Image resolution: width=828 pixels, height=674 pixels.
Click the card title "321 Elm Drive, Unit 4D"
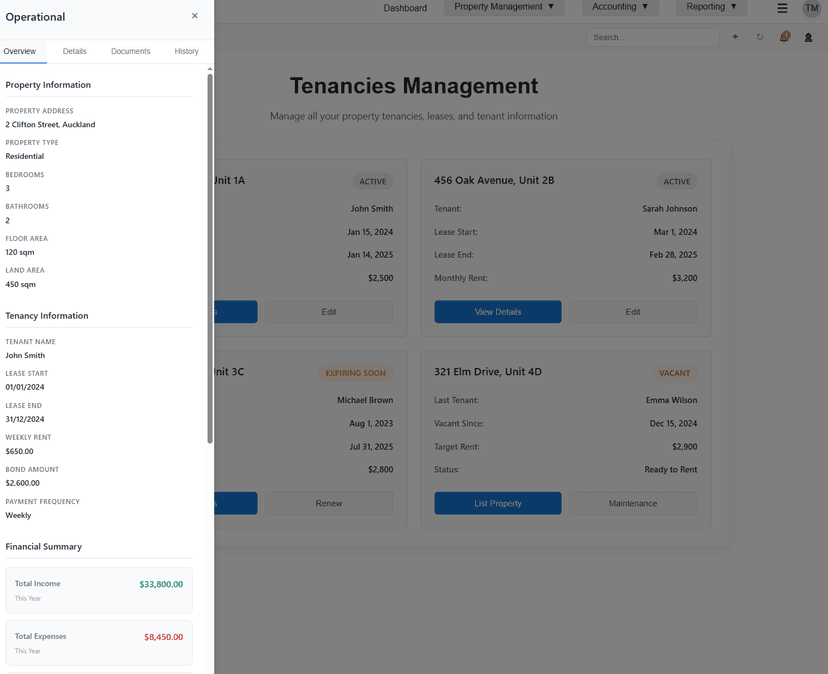[488, 372]
